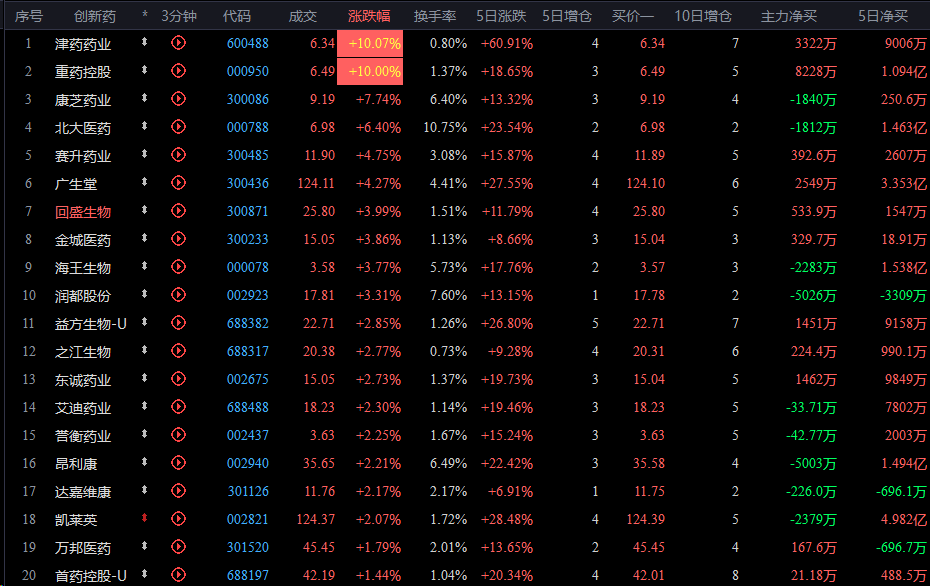This screenshot has height=586, width=930.
Task: Click the play icon in 康芝药业 row
Action: click(x=178, y=99)
